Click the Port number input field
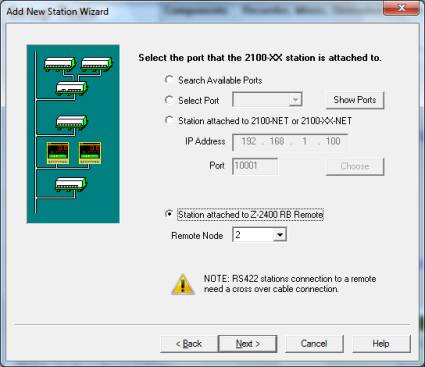Image resolution: width=425 pixels, height=367 pixels. pos(255,166)
